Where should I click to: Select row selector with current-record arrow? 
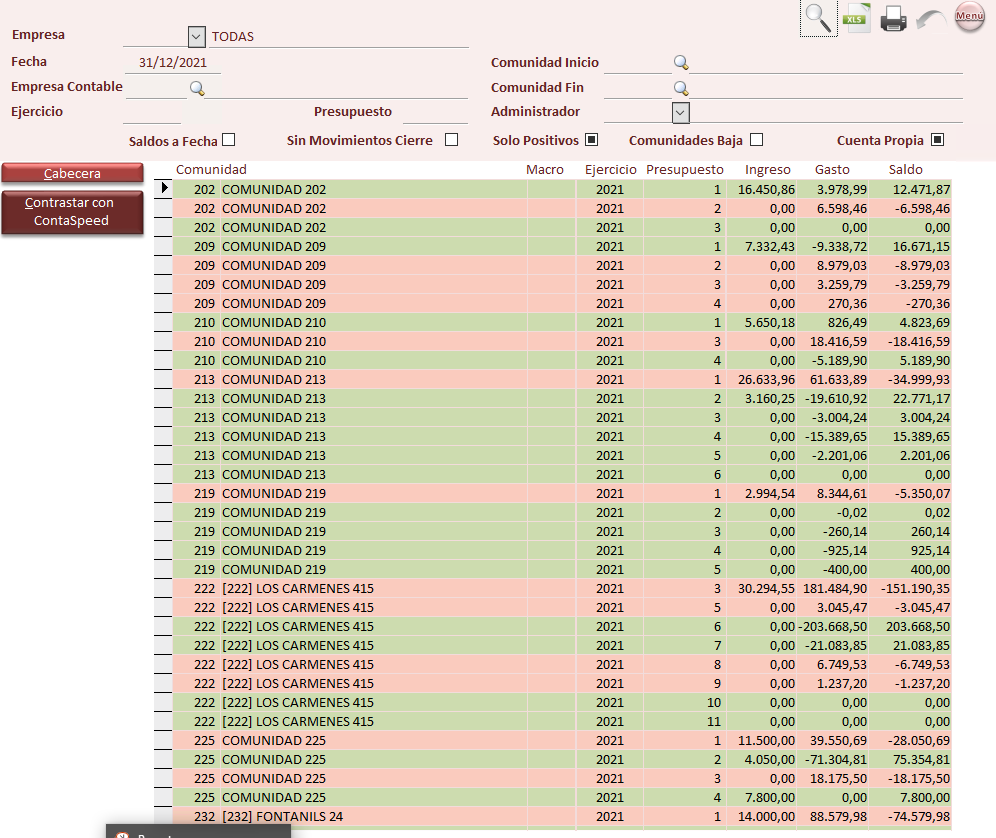[x=163, y=189]
